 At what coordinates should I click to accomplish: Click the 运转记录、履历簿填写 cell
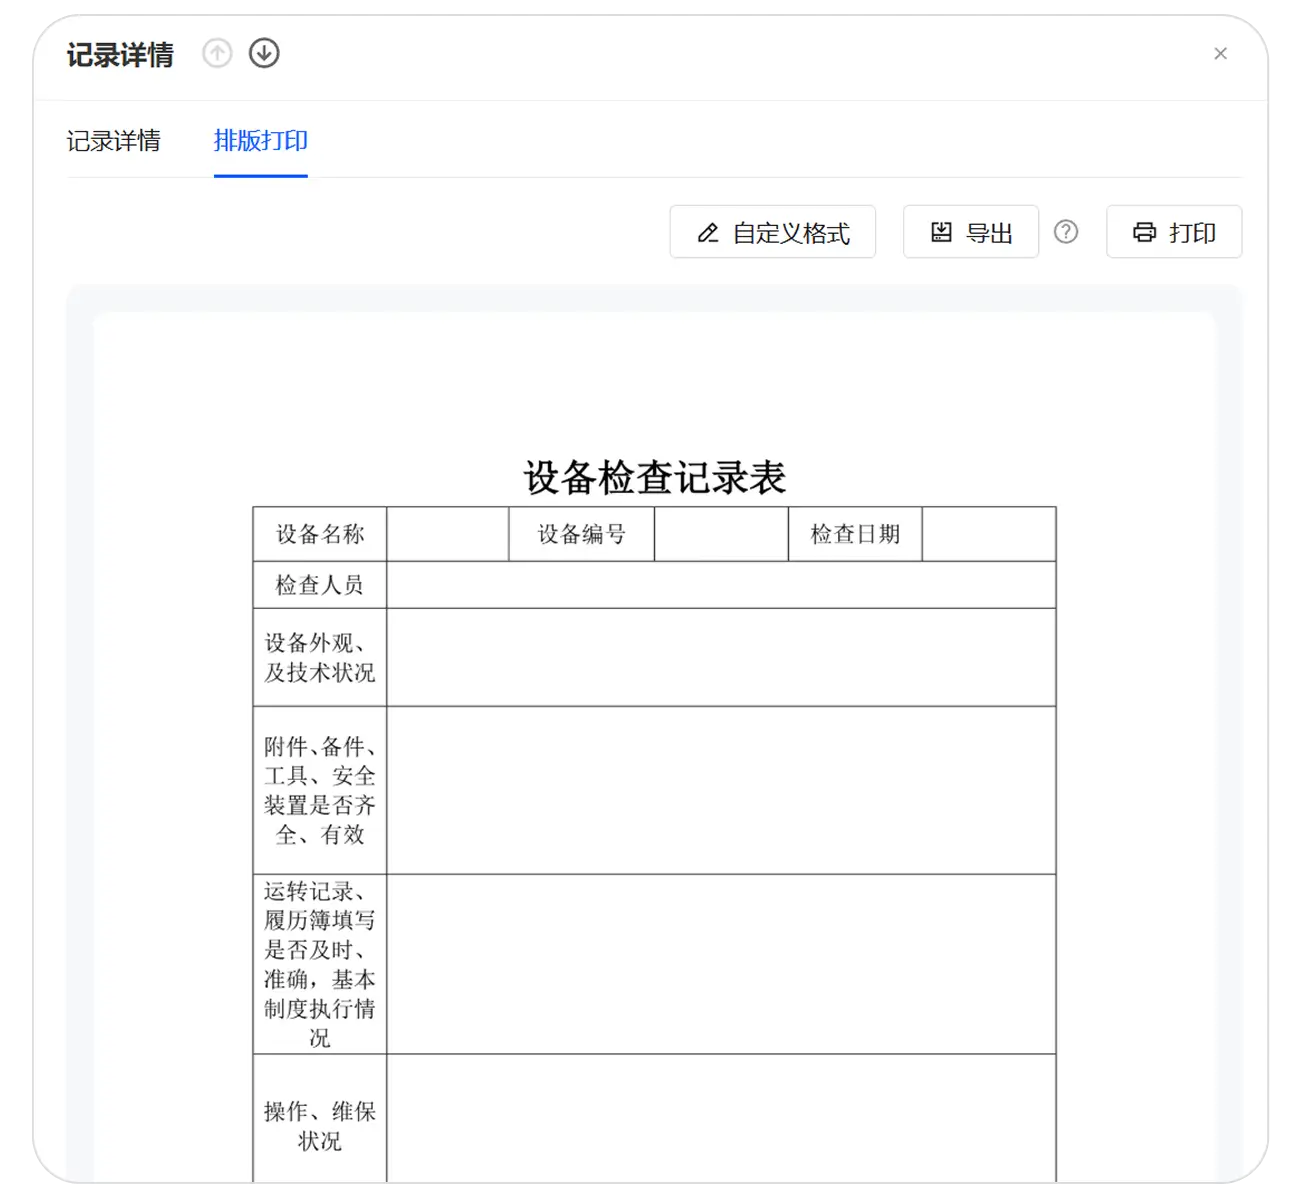click(x=320, y=965)
